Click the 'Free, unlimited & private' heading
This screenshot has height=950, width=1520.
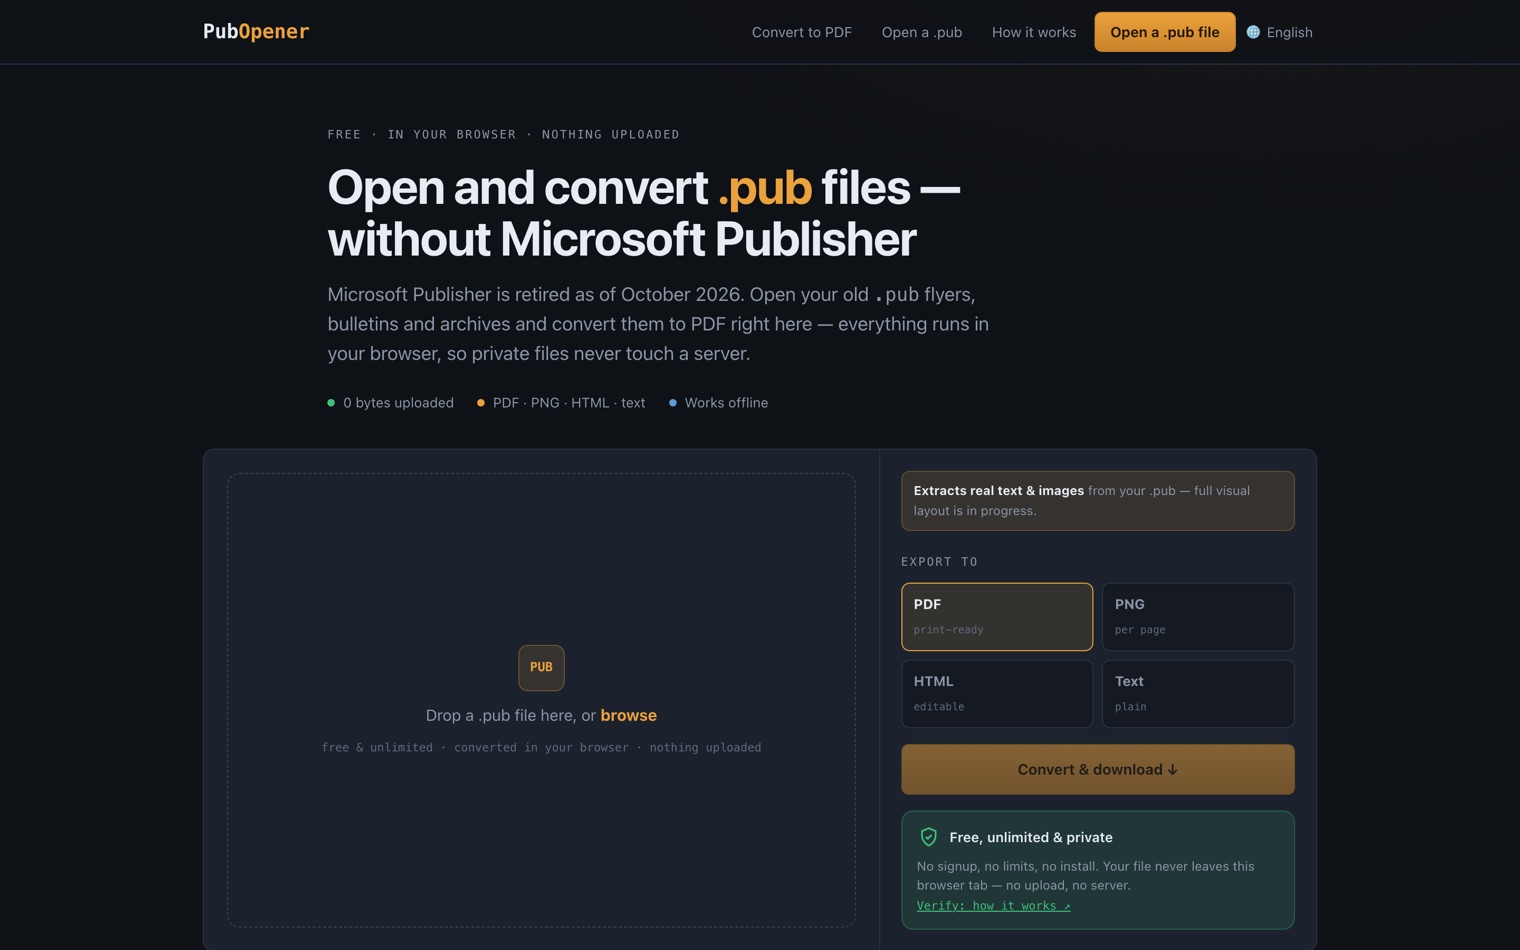(x=1031, y=837)
